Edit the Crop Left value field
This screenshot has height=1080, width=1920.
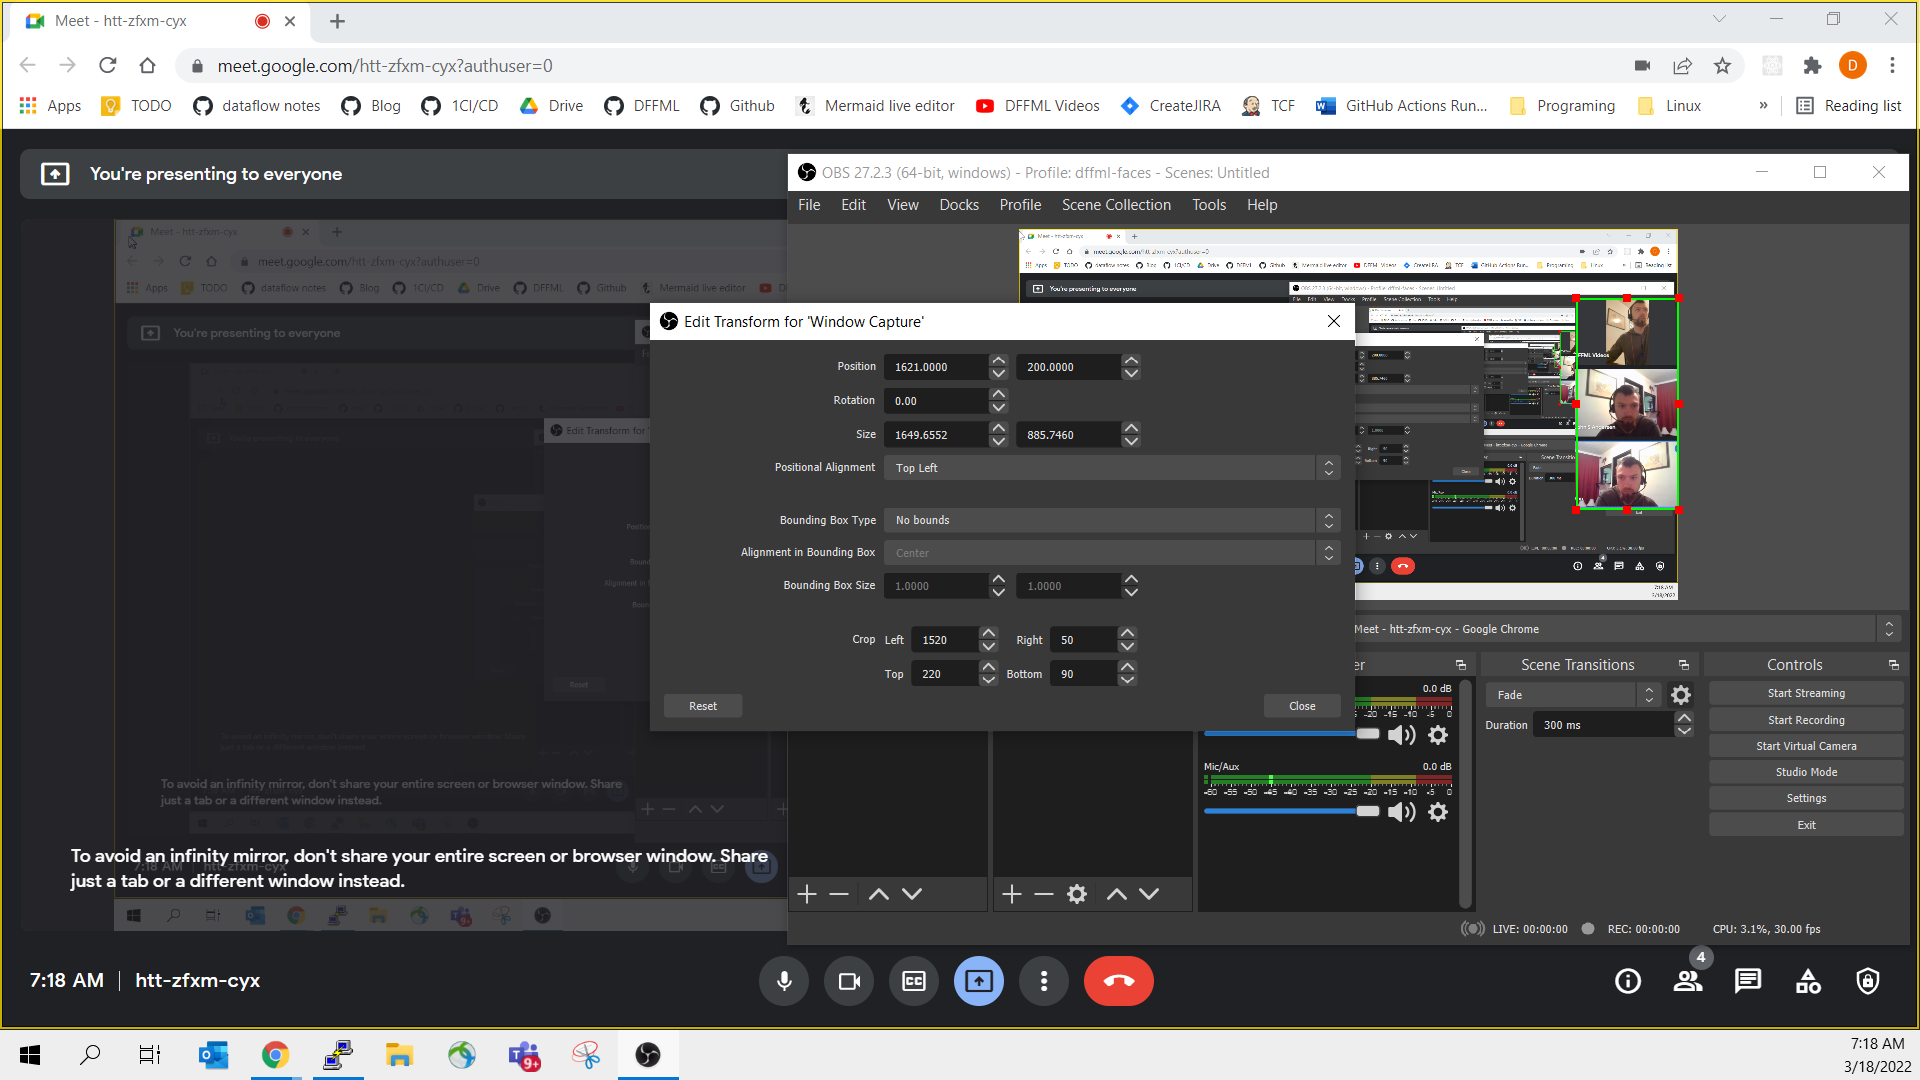[x=945, y=639]
